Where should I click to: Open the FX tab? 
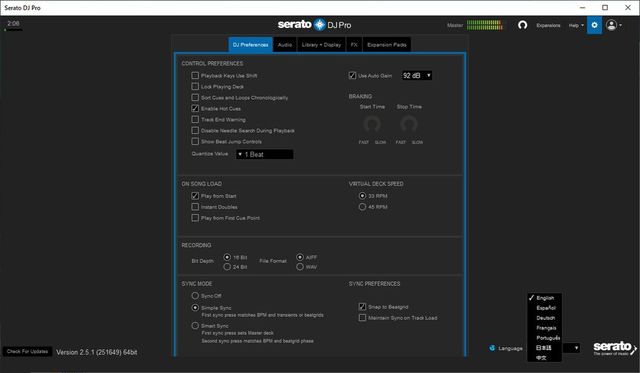[354, 44]
